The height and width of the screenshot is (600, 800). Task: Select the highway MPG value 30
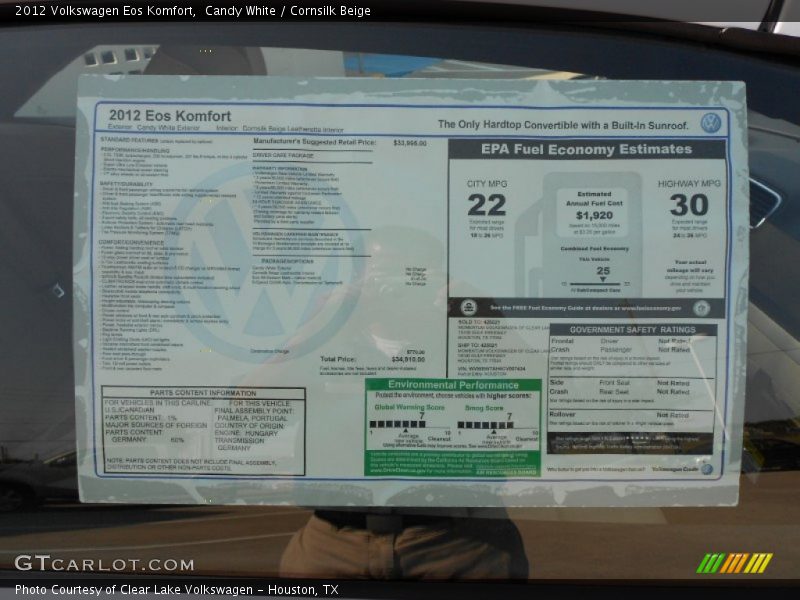coord(689,205)
